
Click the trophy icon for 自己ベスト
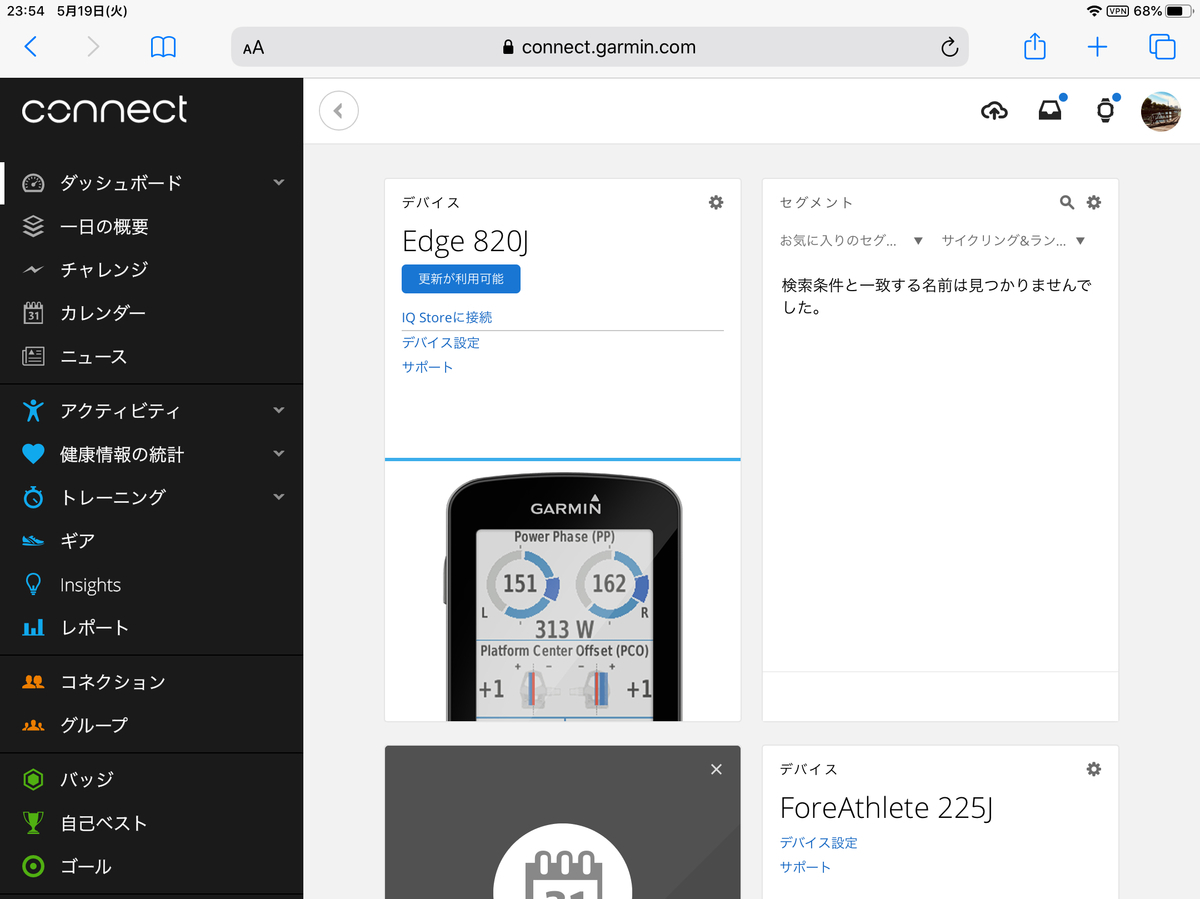(x=33, y=823)
